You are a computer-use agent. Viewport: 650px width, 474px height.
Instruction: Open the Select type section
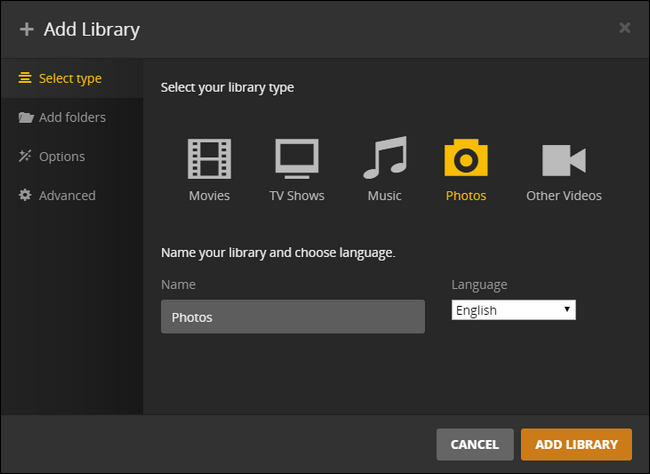pyautogui.click(x=70, y=78)
